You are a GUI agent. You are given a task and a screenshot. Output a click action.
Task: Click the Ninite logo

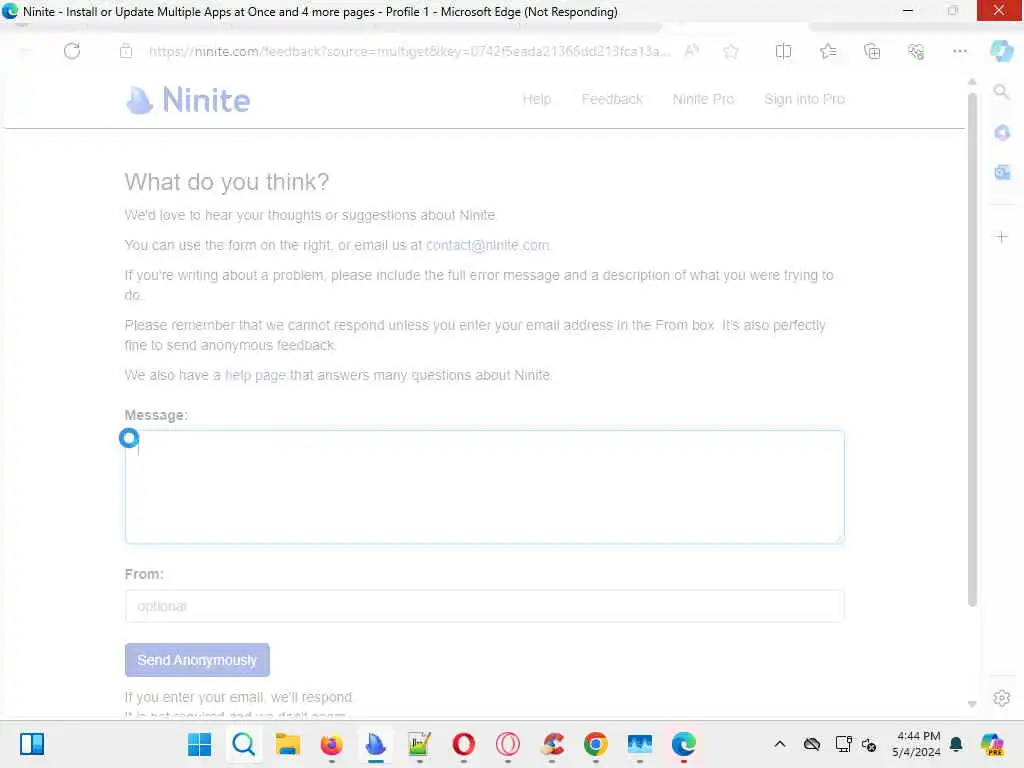pos(187,100)
